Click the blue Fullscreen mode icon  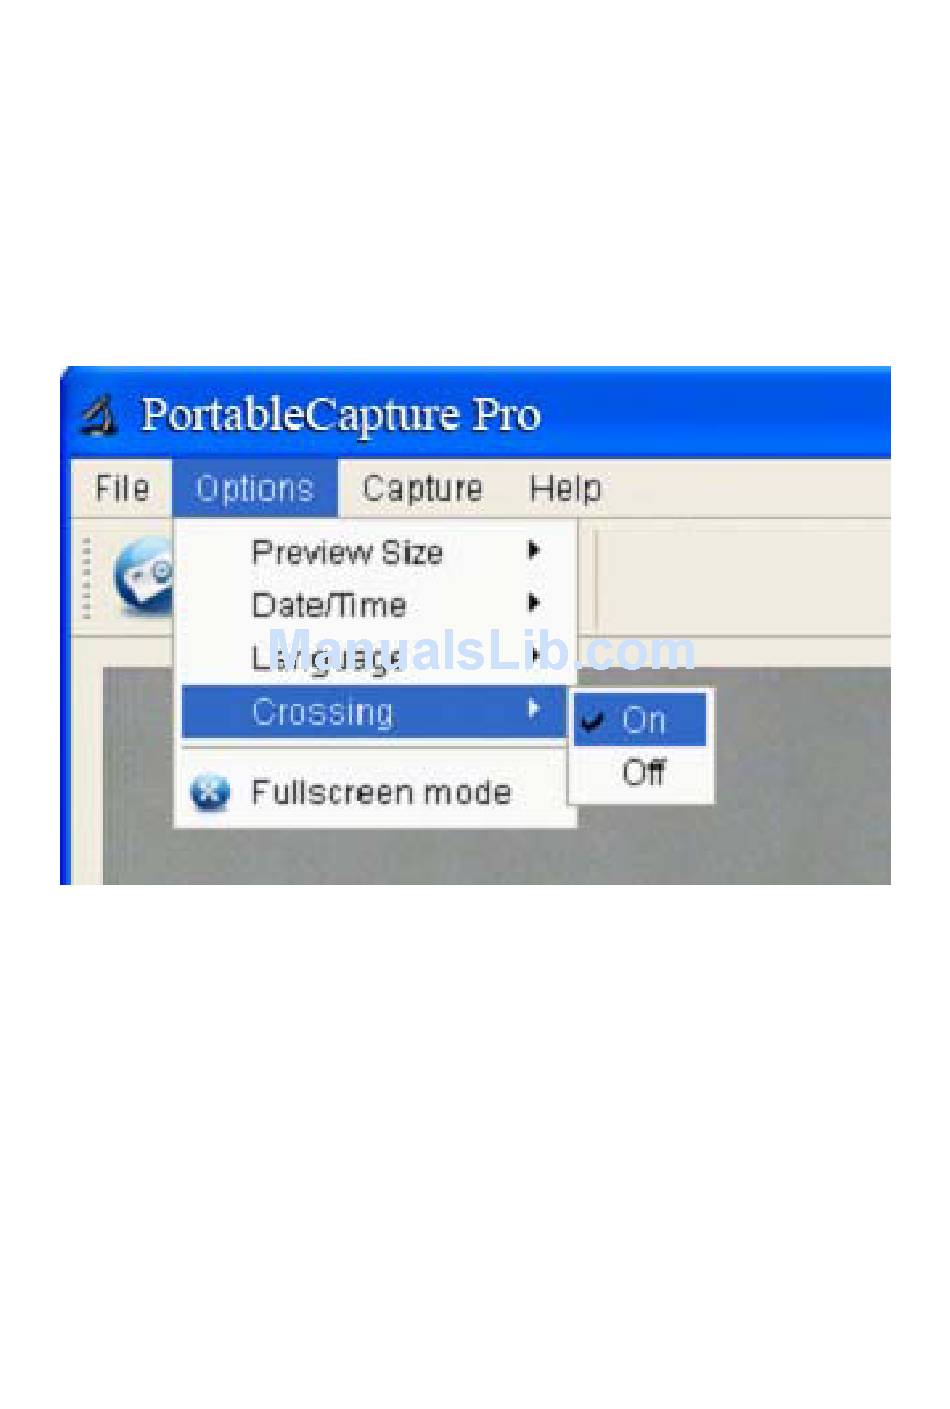click(x=210, y=793)
